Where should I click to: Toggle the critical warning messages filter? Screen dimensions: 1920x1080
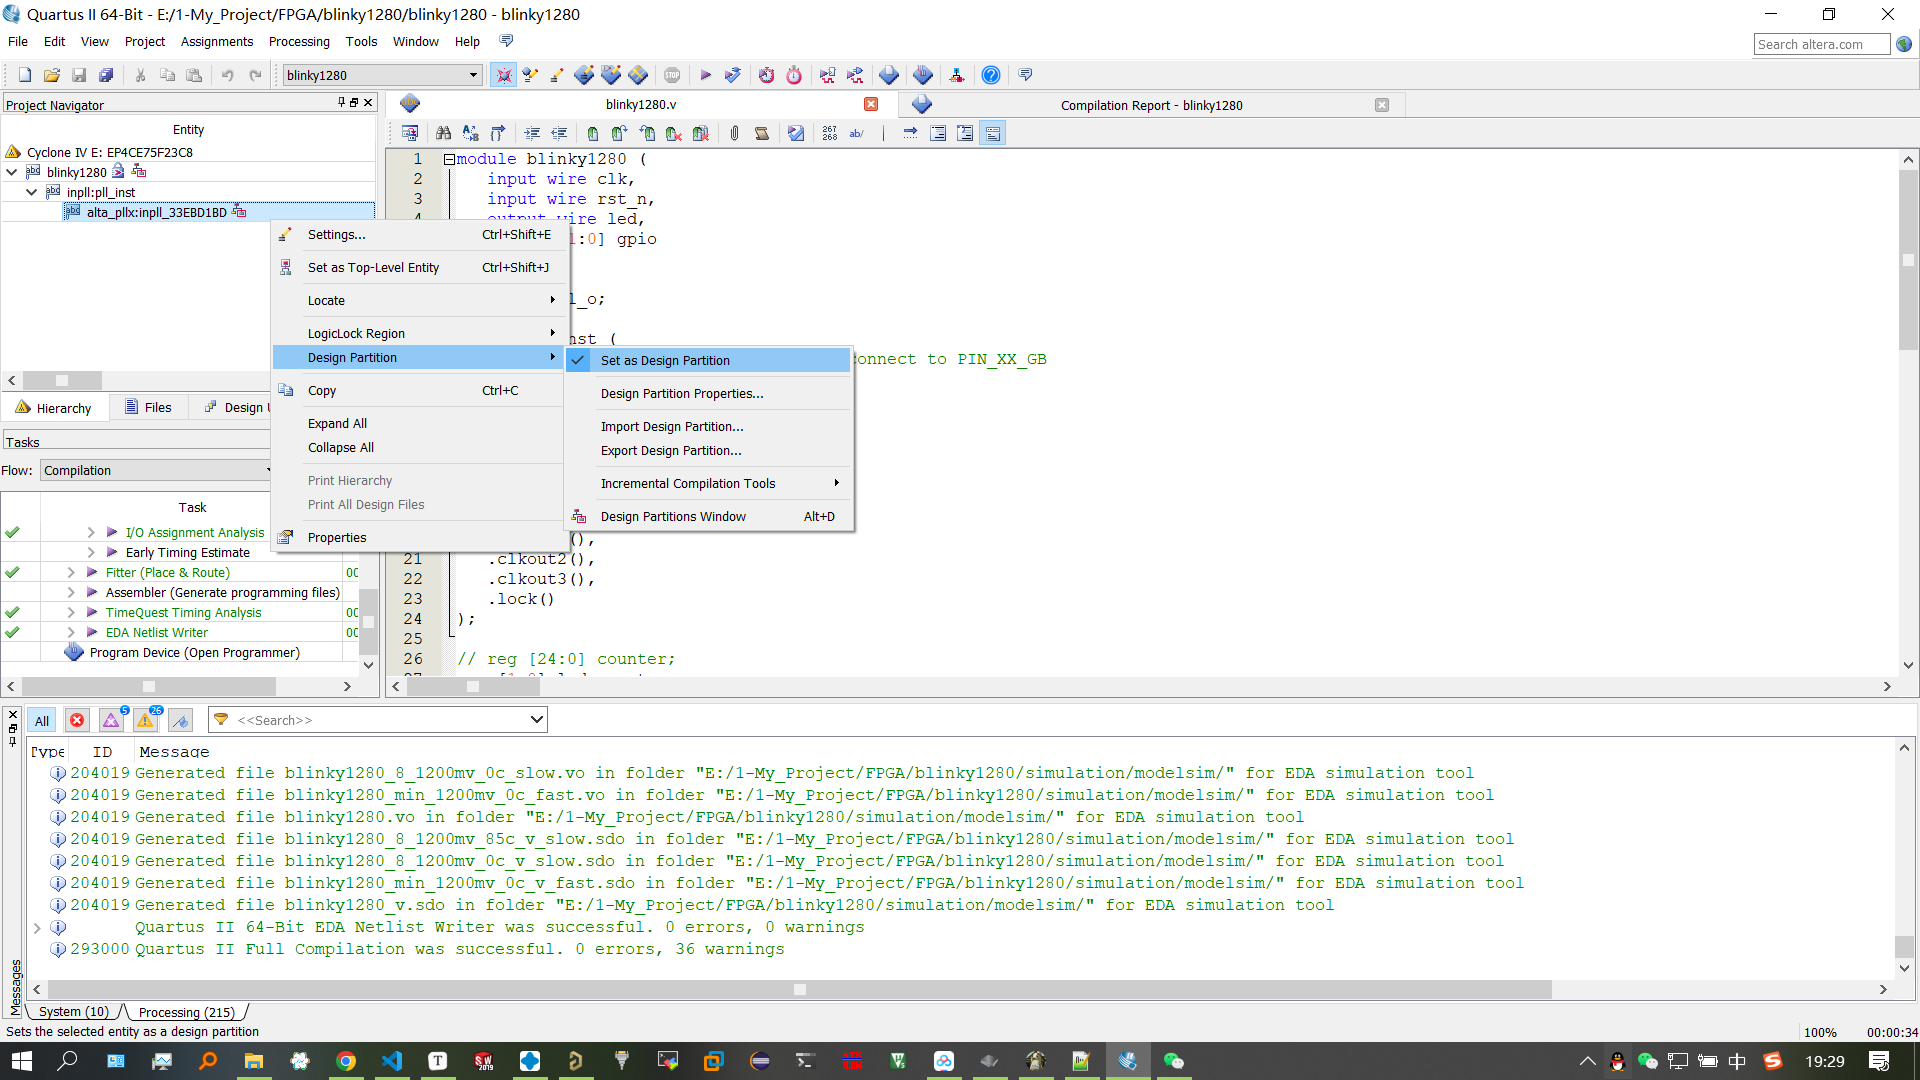(111, 720)
